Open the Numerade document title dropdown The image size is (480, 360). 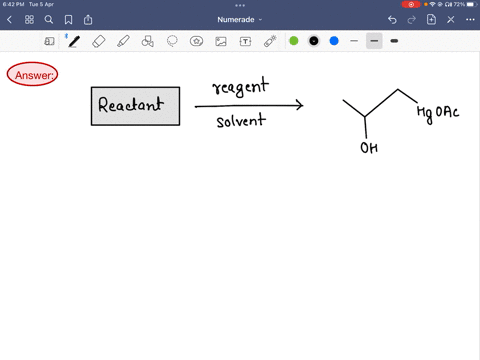tap(240, 20)
